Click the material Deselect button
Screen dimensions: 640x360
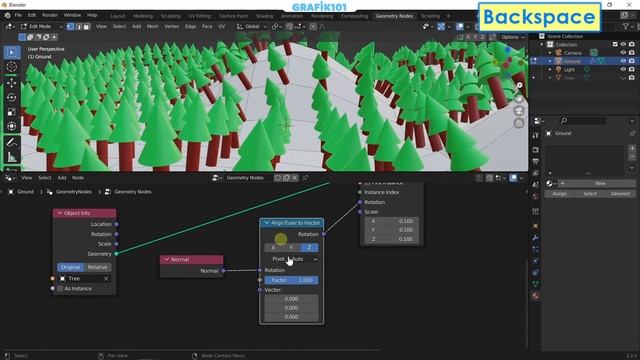pos(620,194)
